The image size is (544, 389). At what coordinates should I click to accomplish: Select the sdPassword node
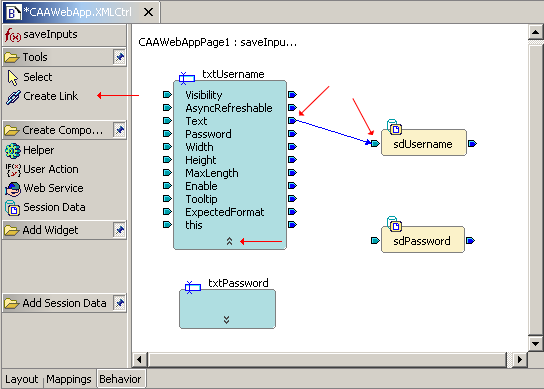click(x=423, y=240)
